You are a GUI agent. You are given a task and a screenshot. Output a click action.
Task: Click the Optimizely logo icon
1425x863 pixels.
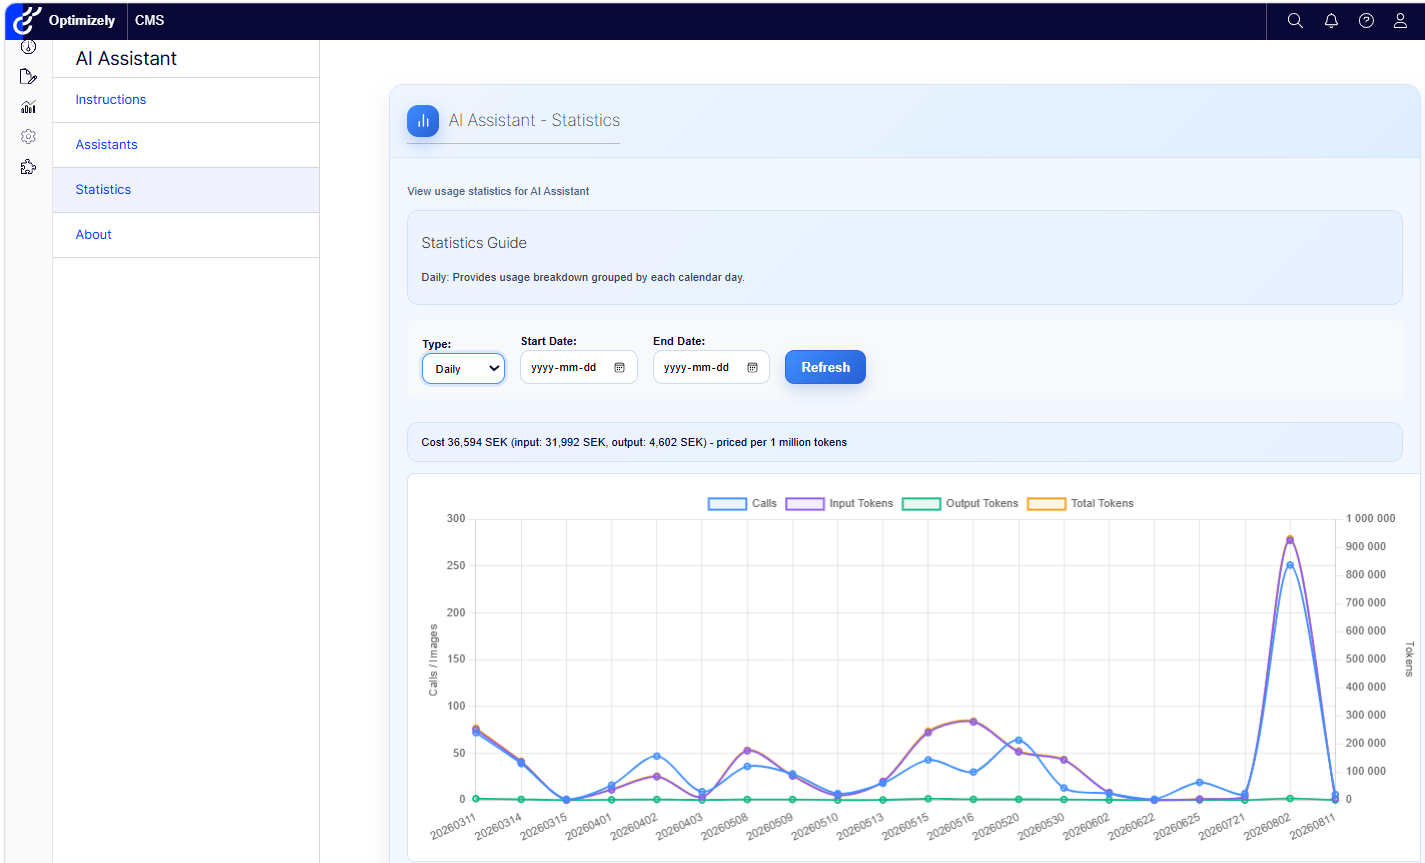click(27, 20)
